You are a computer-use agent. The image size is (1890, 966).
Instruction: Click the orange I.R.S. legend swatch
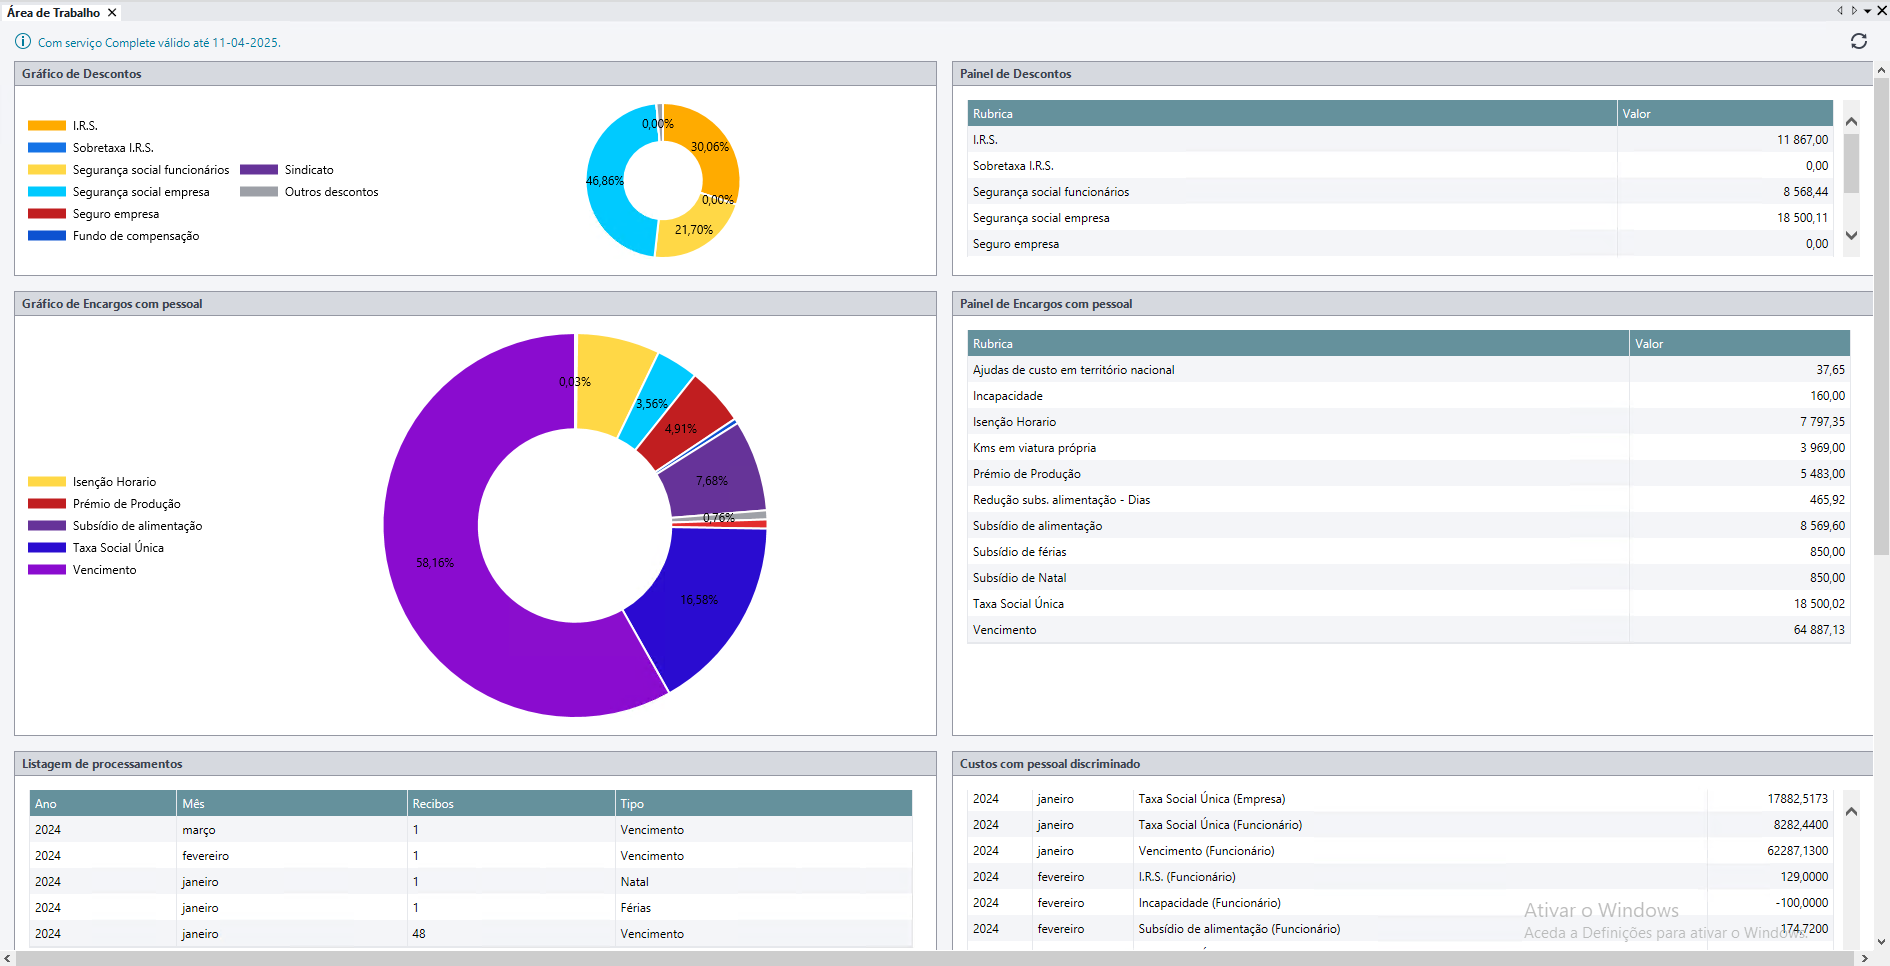[47, 126]
